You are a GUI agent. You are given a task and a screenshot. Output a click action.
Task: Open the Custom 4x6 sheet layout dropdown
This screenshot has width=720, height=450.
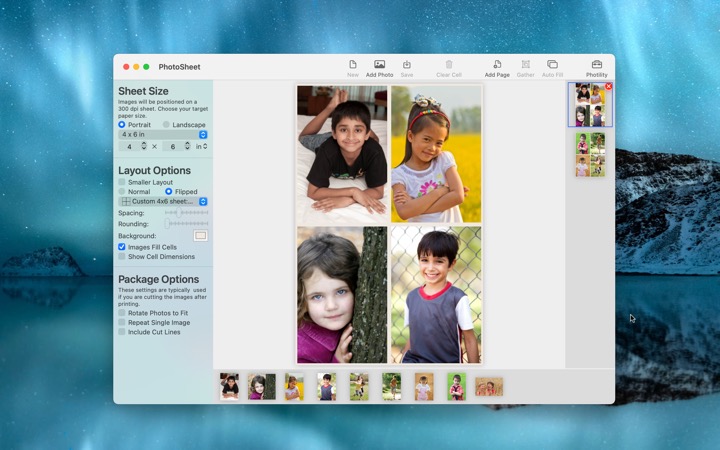click(163, 202)
